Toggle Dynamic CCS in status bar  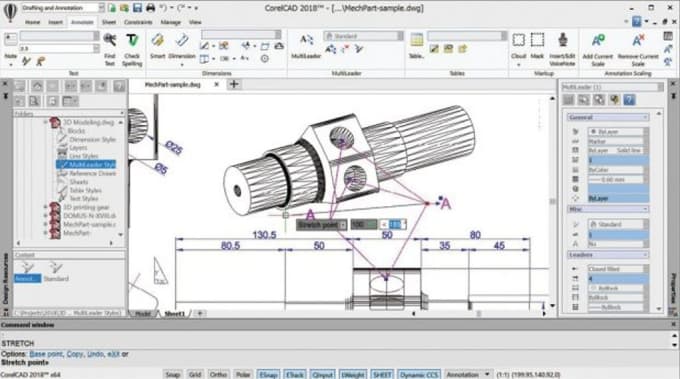[x=418, y=374]
